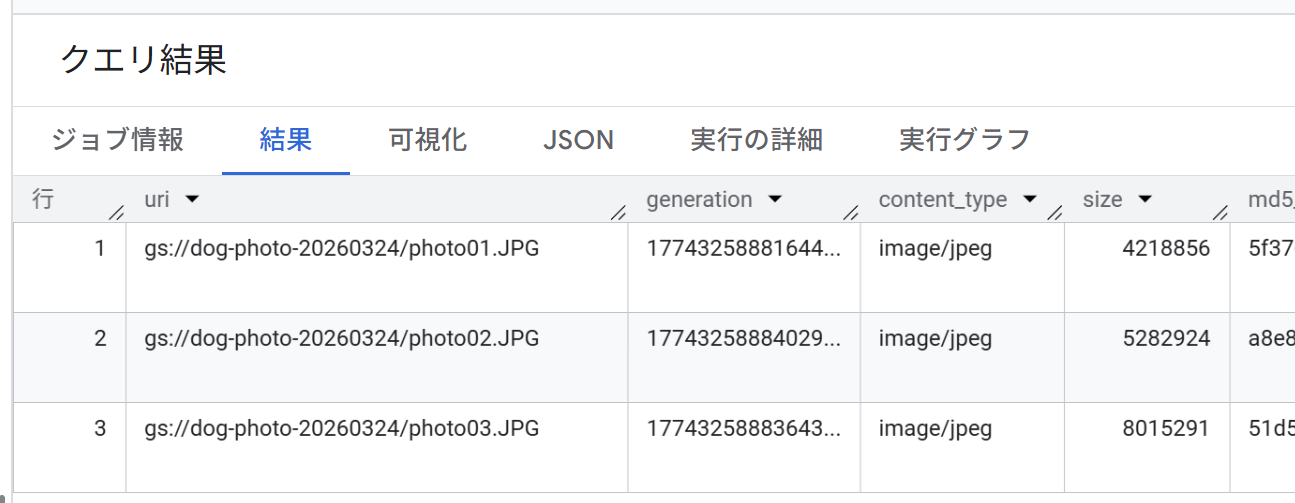Click the generation cell in row 3
This screenshot has width=1295, height=503.
point(743,429)
